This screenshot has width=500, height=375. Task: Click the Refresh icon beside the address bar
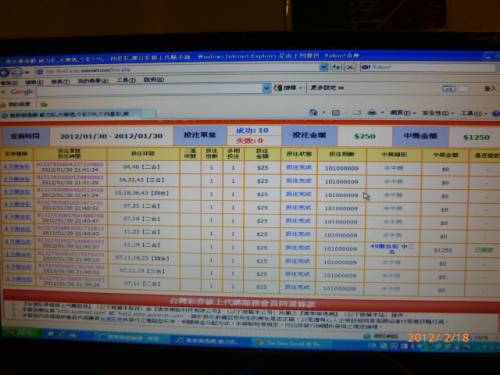336,68
